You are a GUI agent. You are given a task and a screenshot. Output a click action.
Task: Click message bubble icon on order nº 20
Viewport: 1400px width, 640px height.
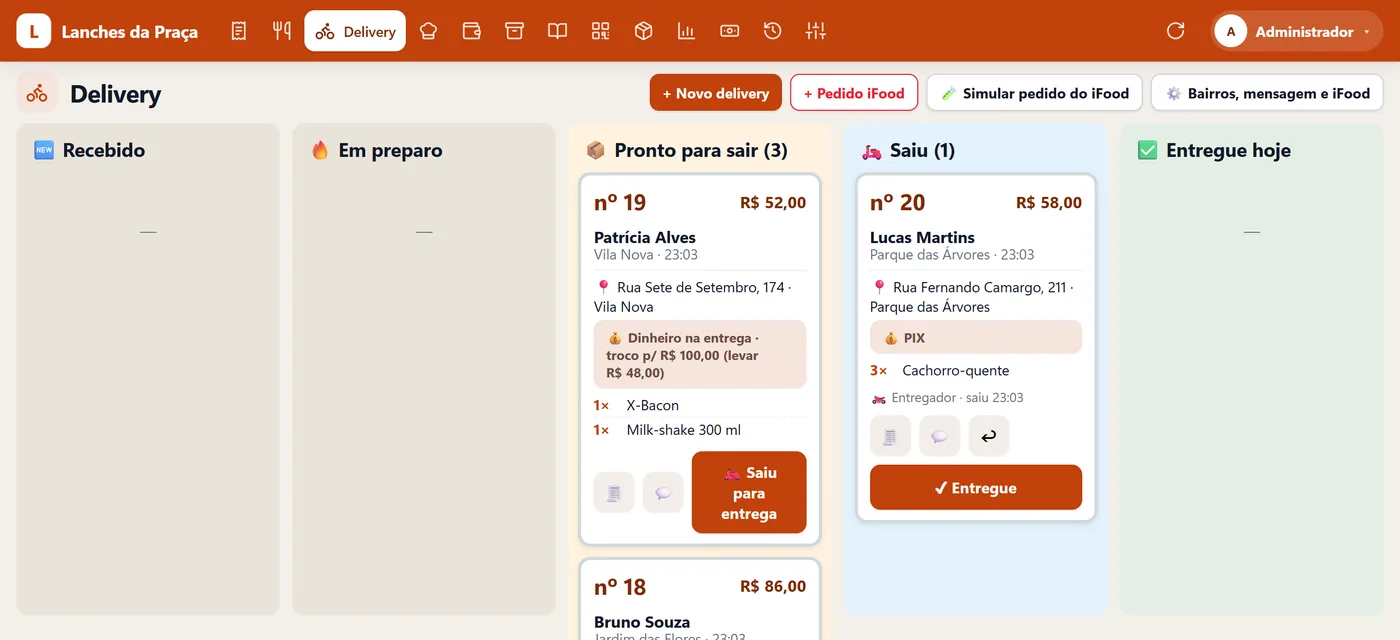(940, 436)
